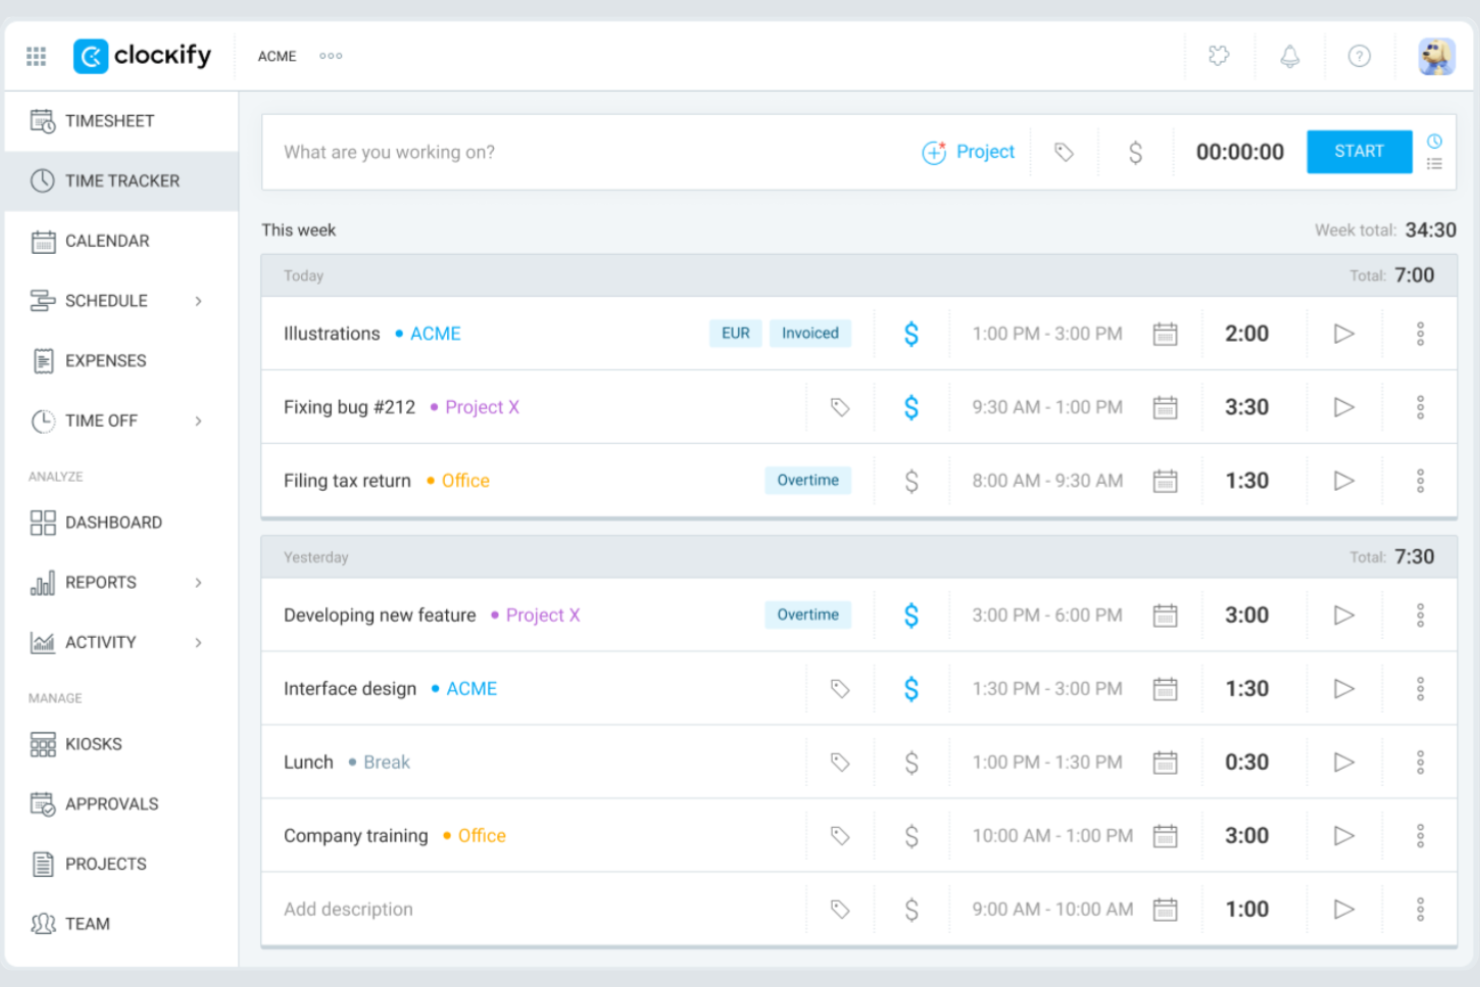Click the tag icon in the timer bar

(x=1063, y=152)
